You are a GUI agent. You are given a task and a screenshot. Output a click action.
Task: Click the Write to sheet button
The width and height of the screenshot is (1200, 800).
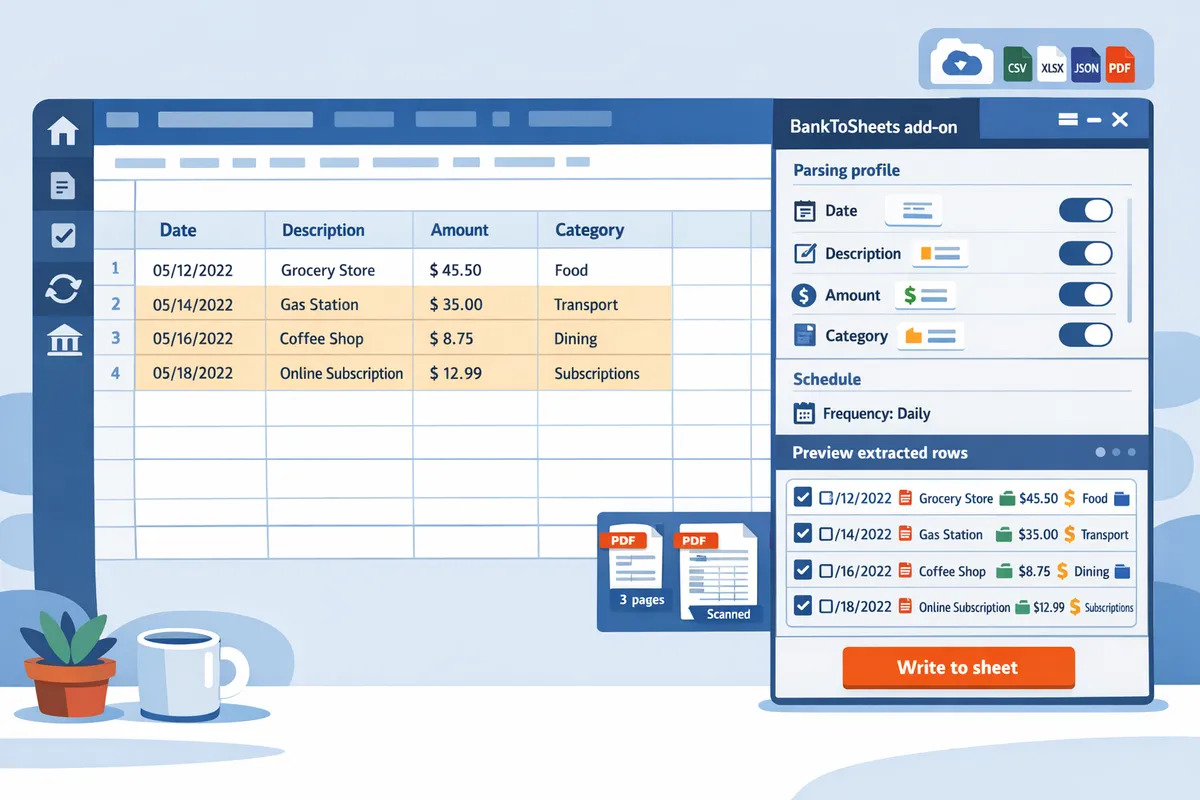point(958,667)
